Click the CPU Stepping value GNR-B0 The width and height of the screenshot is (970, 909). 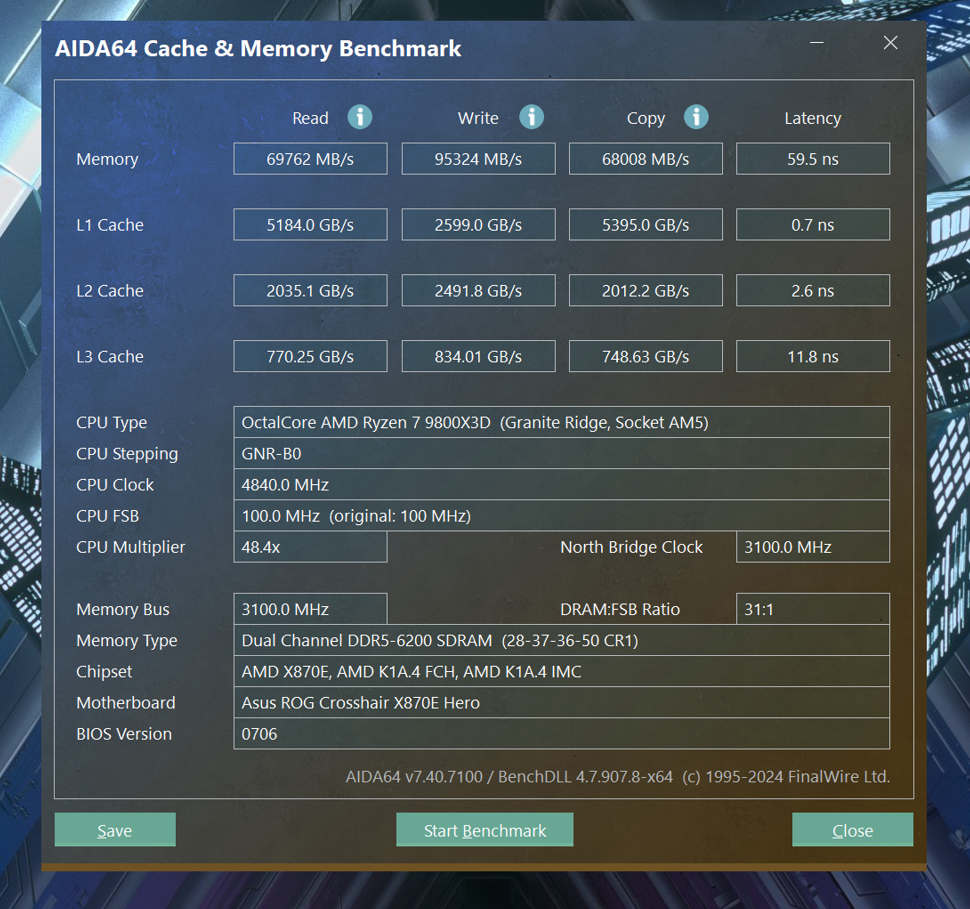pos(562,454)
